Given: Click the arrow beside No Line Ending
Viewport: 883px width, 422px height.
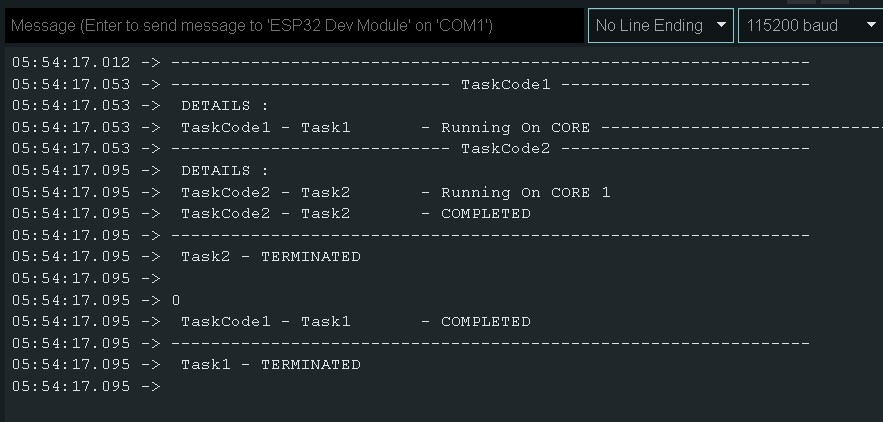Looking at the screenshot, I should [x=721, y=26].
